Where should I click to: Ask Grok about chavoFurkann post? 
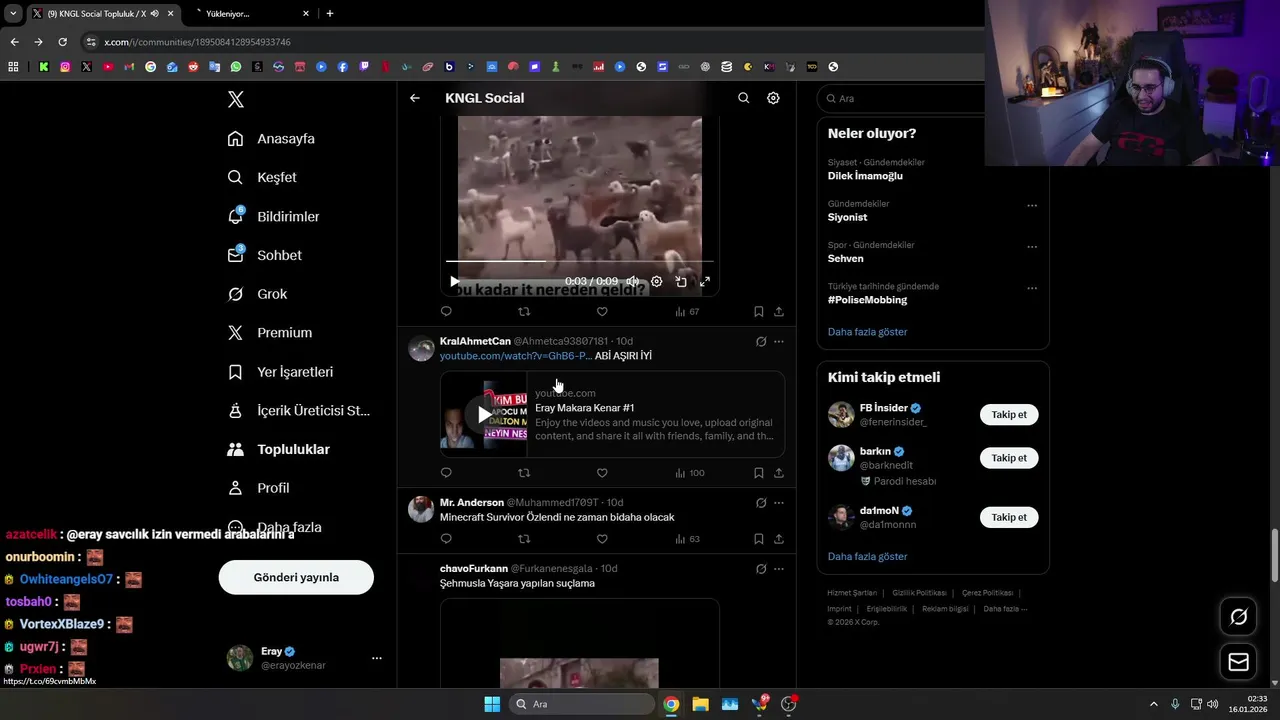point(761,569)
